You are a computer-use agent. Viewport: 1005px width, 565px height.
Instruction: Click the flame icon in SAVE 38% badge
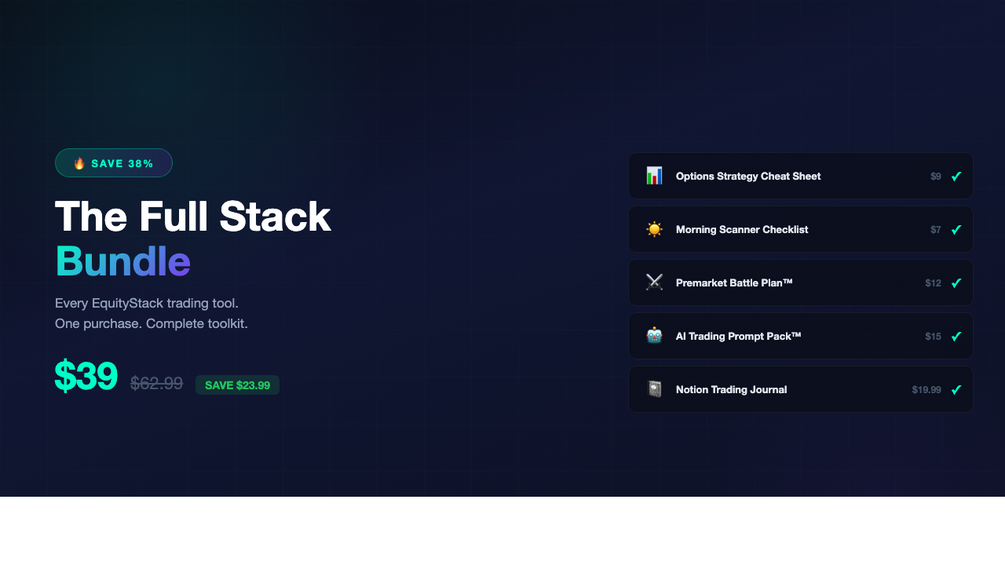click(79, 163)
